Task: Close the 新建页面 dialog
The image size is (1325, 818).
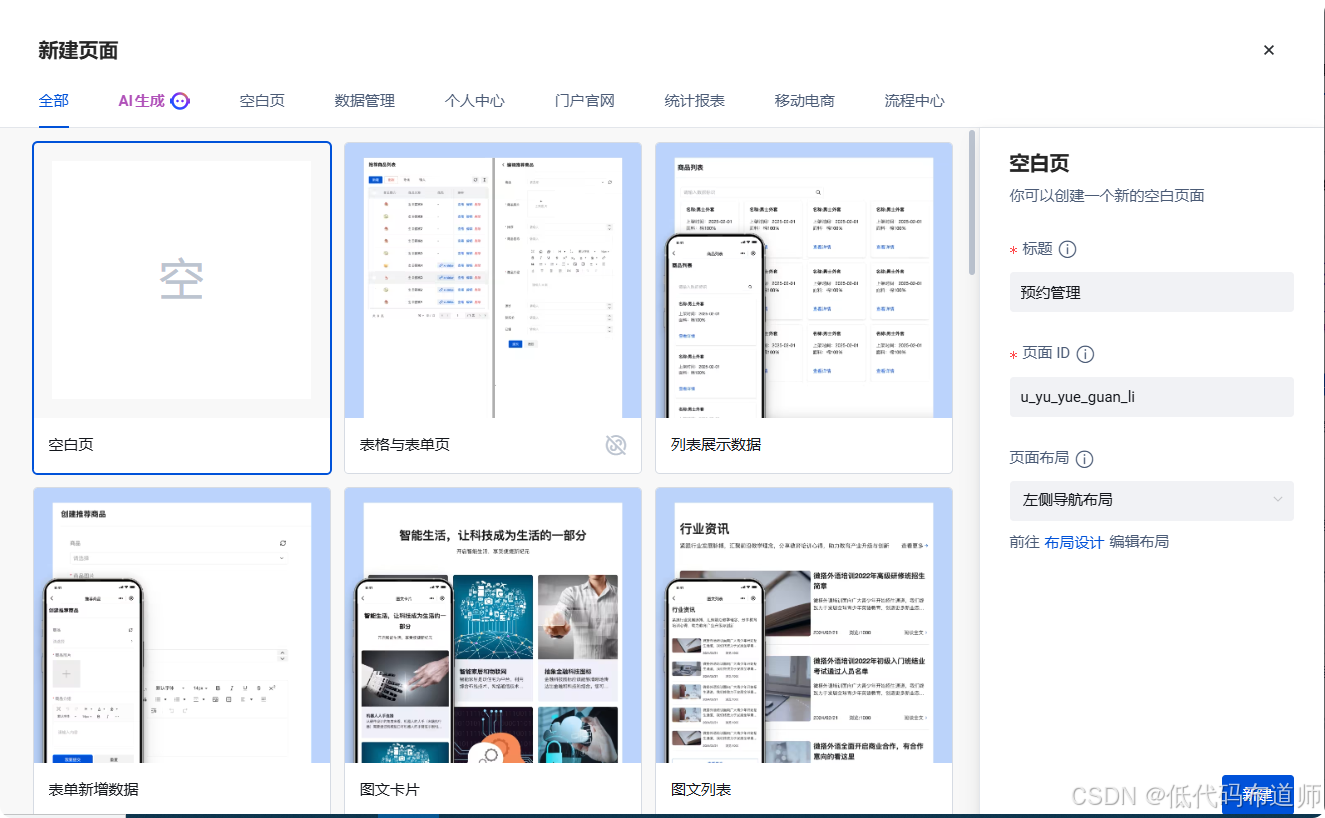Action: pos(1268,50)
